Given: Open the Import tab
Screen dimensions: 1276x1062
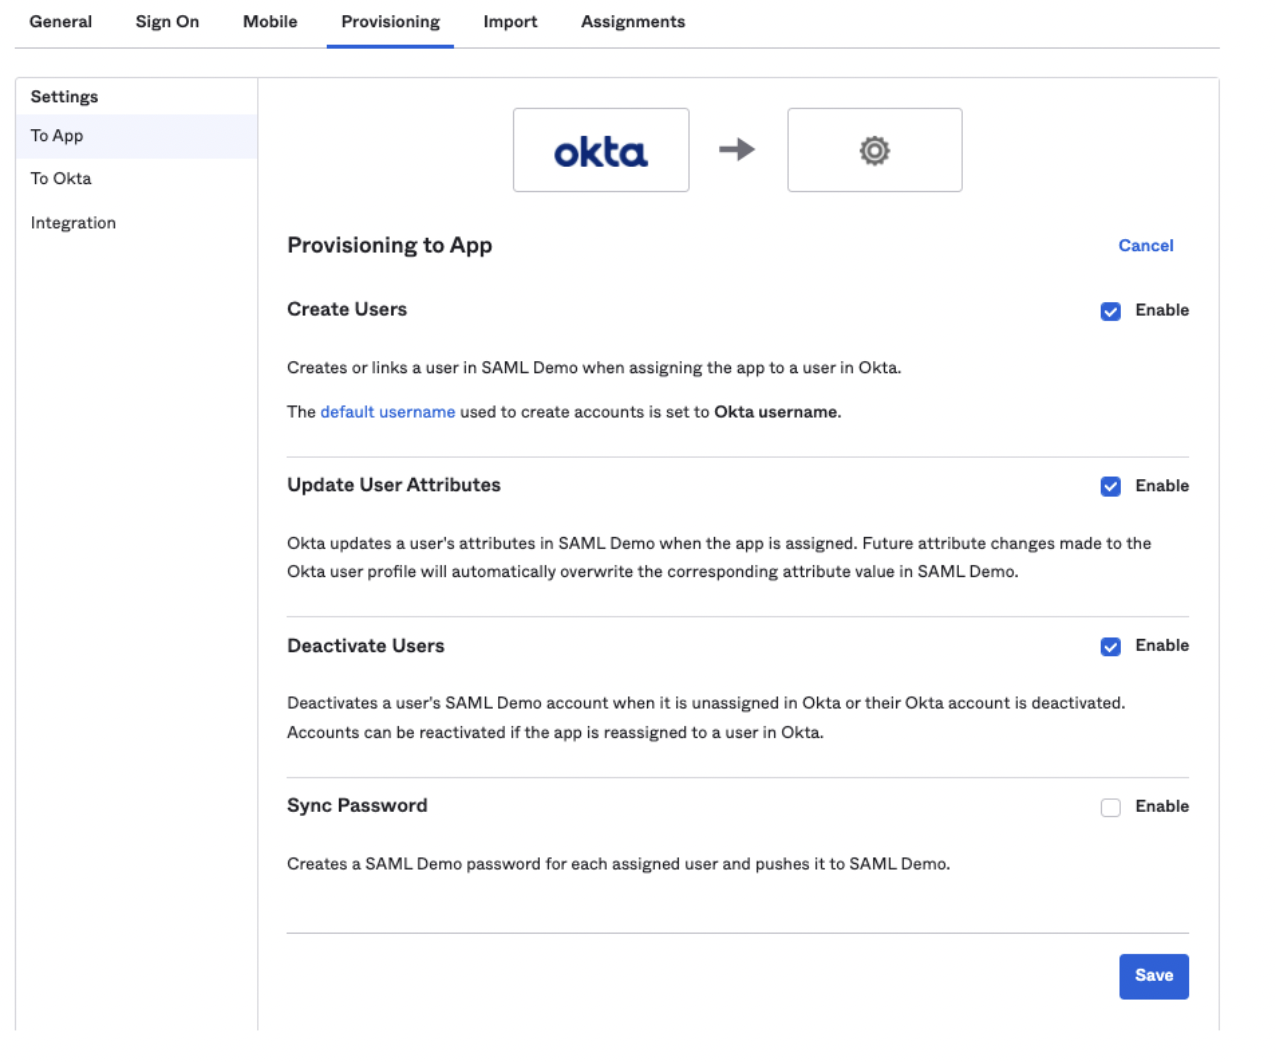Looking at the screenshot, I should pyautogui.click(x=510, y=22).
